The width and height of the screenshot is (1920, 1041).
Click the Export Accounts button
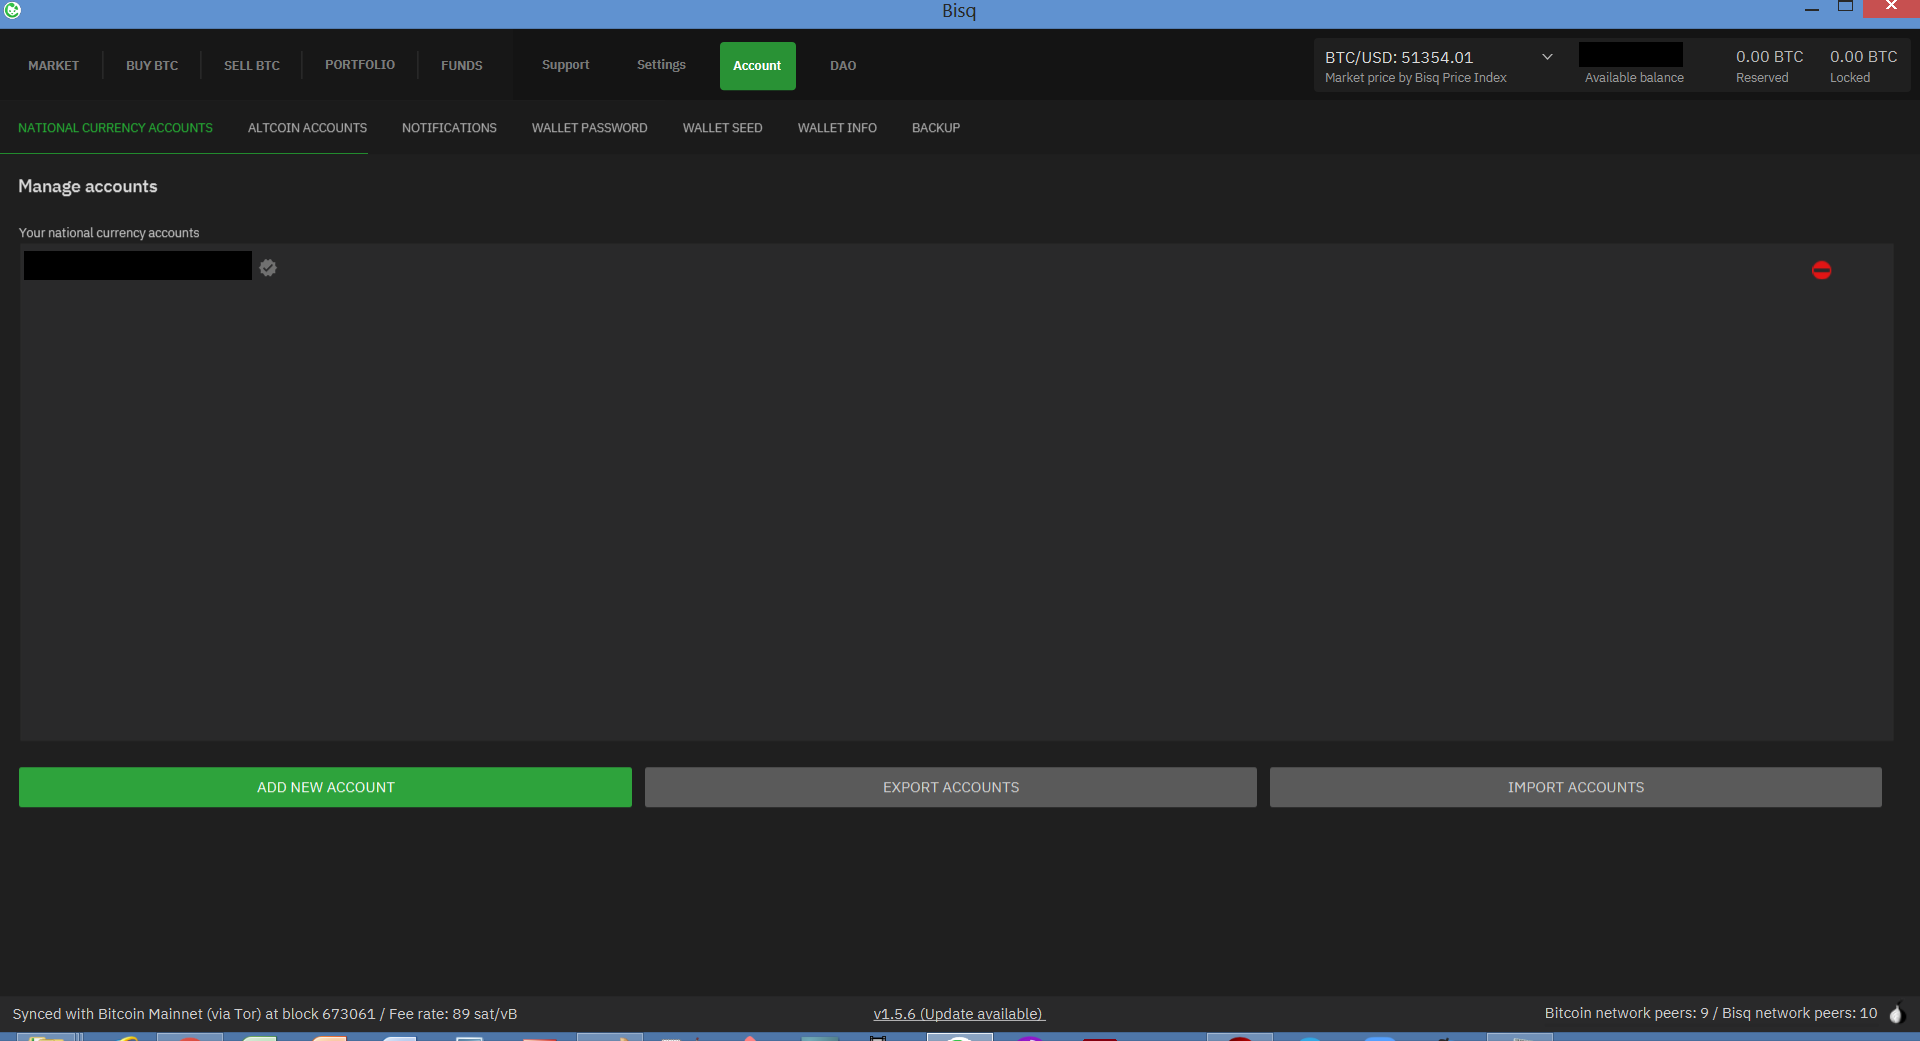pos(950,787)
